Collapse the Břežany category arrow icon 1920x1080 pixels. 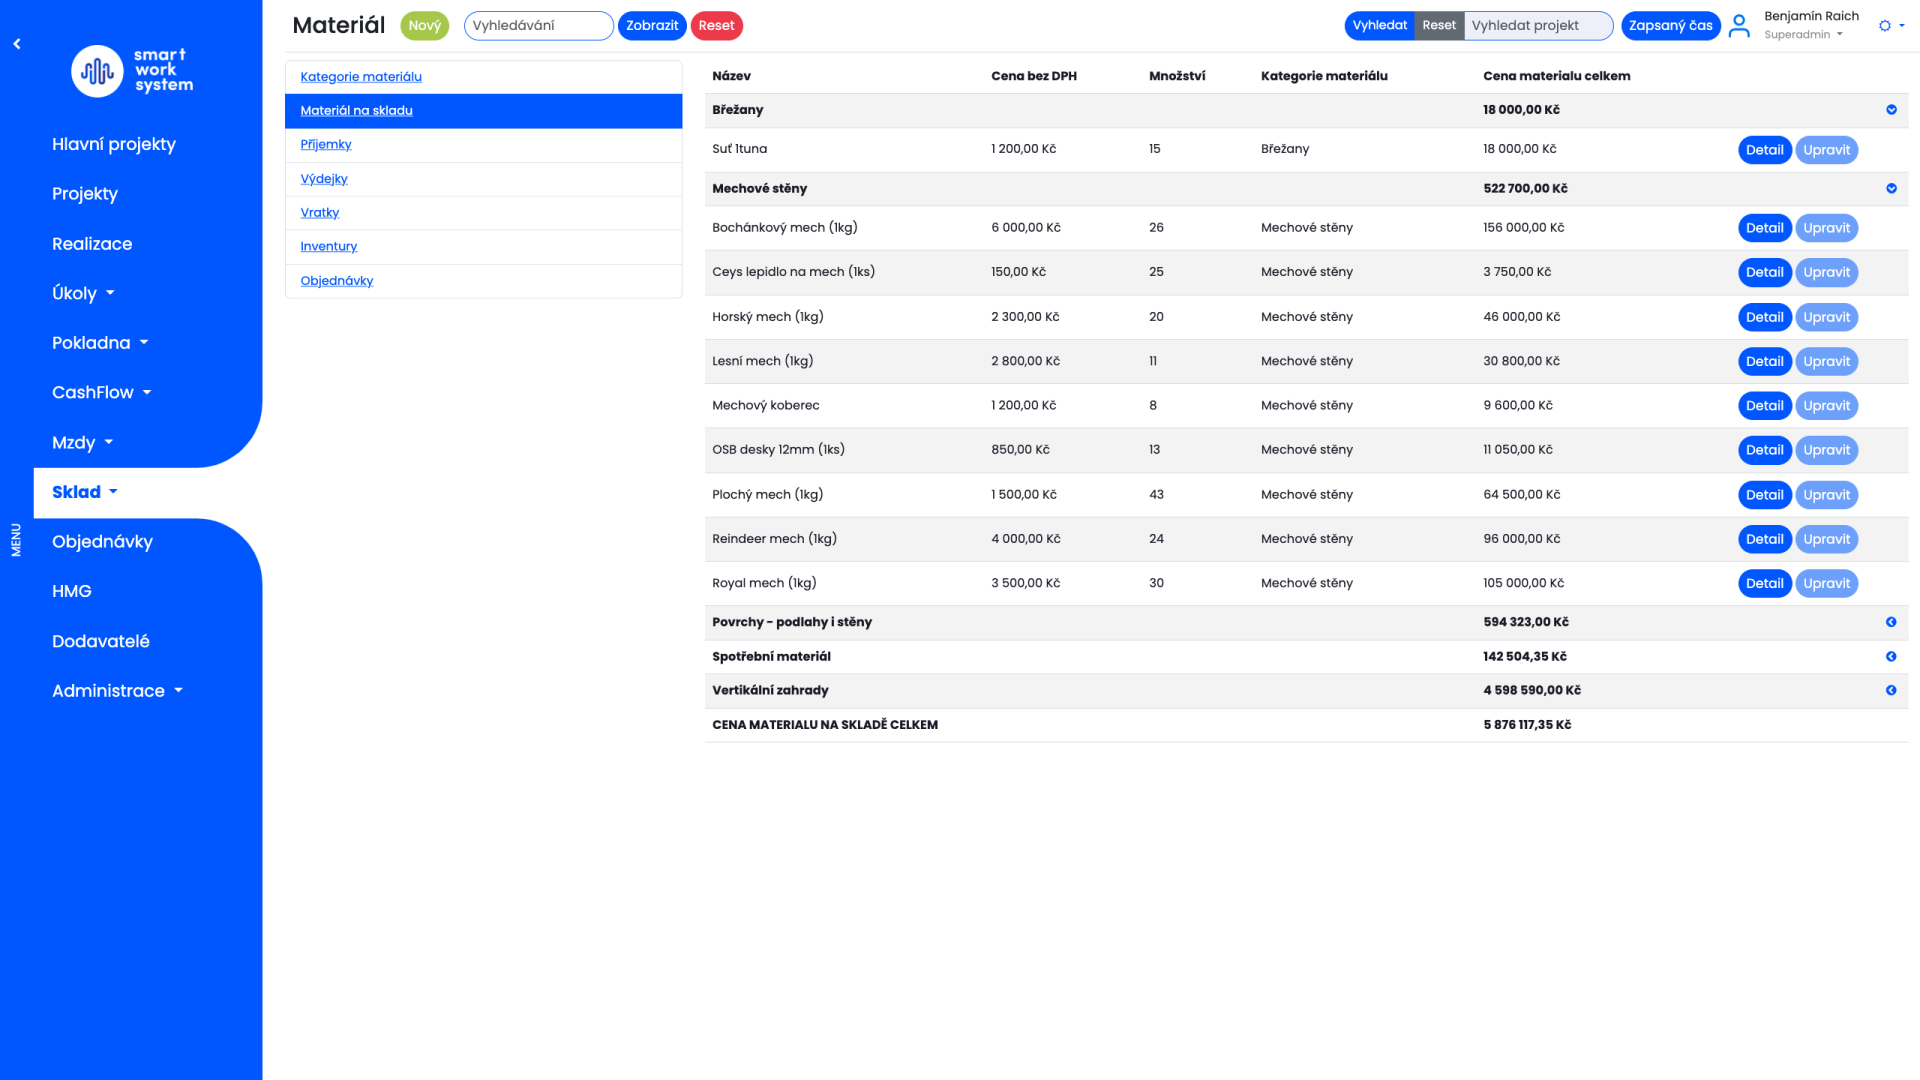pos(1891,110)
